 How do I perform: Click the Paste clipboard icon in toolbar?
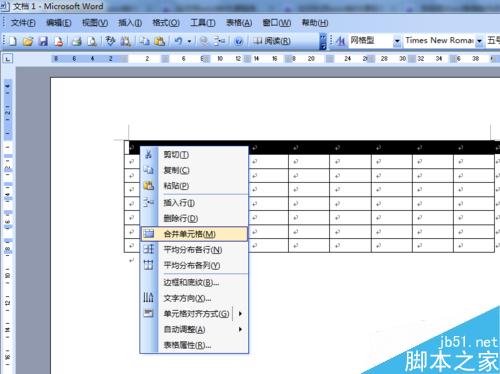(160, 41)
